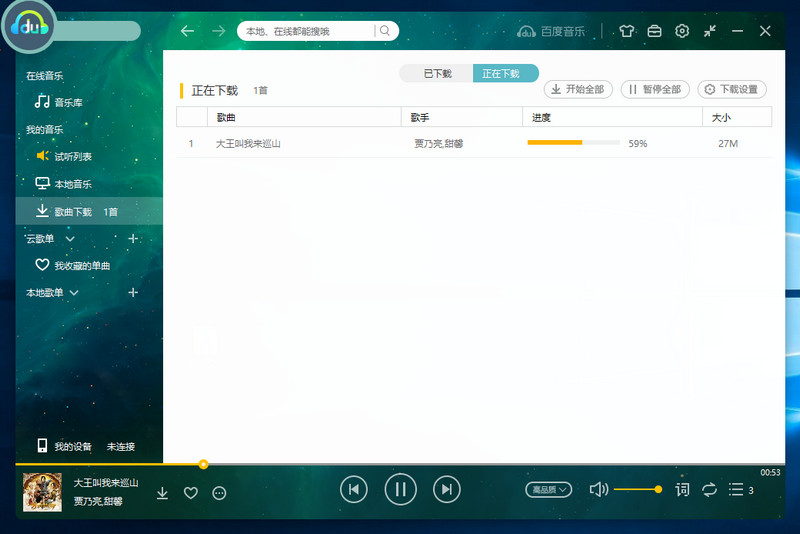Image resolution: width=800 pixels, height=534 pixels.
Task: Change the loop playback mode
Action: 710,489
